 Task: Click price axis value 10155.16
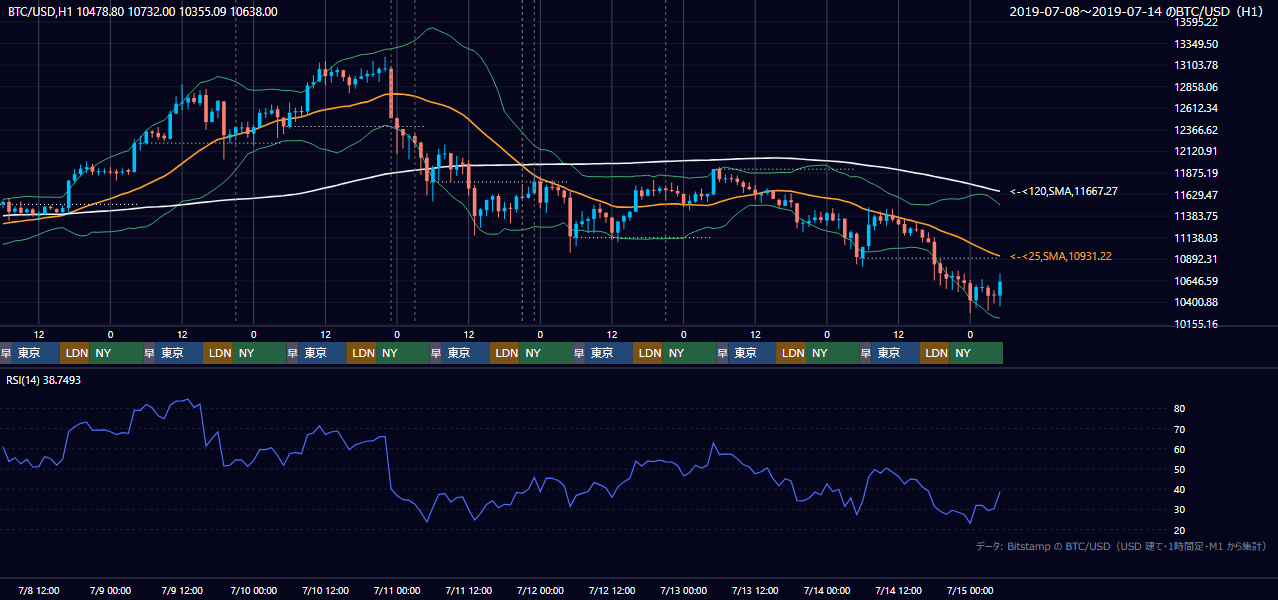1196,324
